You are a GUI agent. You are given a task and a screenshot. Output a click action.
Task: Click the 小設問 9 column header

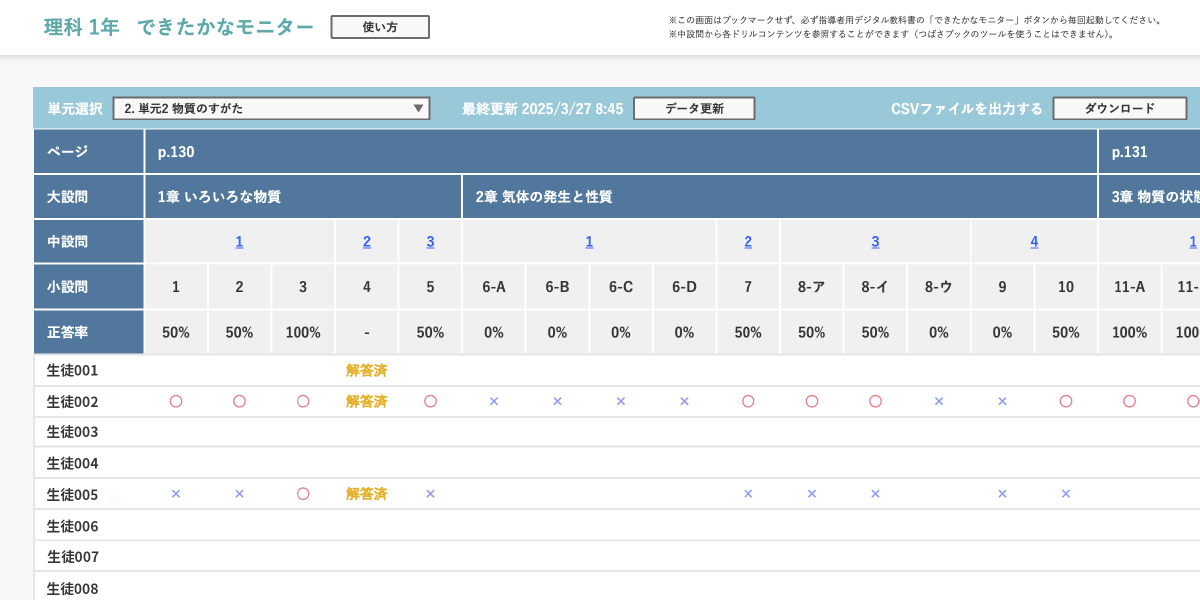coord(1002,287)
